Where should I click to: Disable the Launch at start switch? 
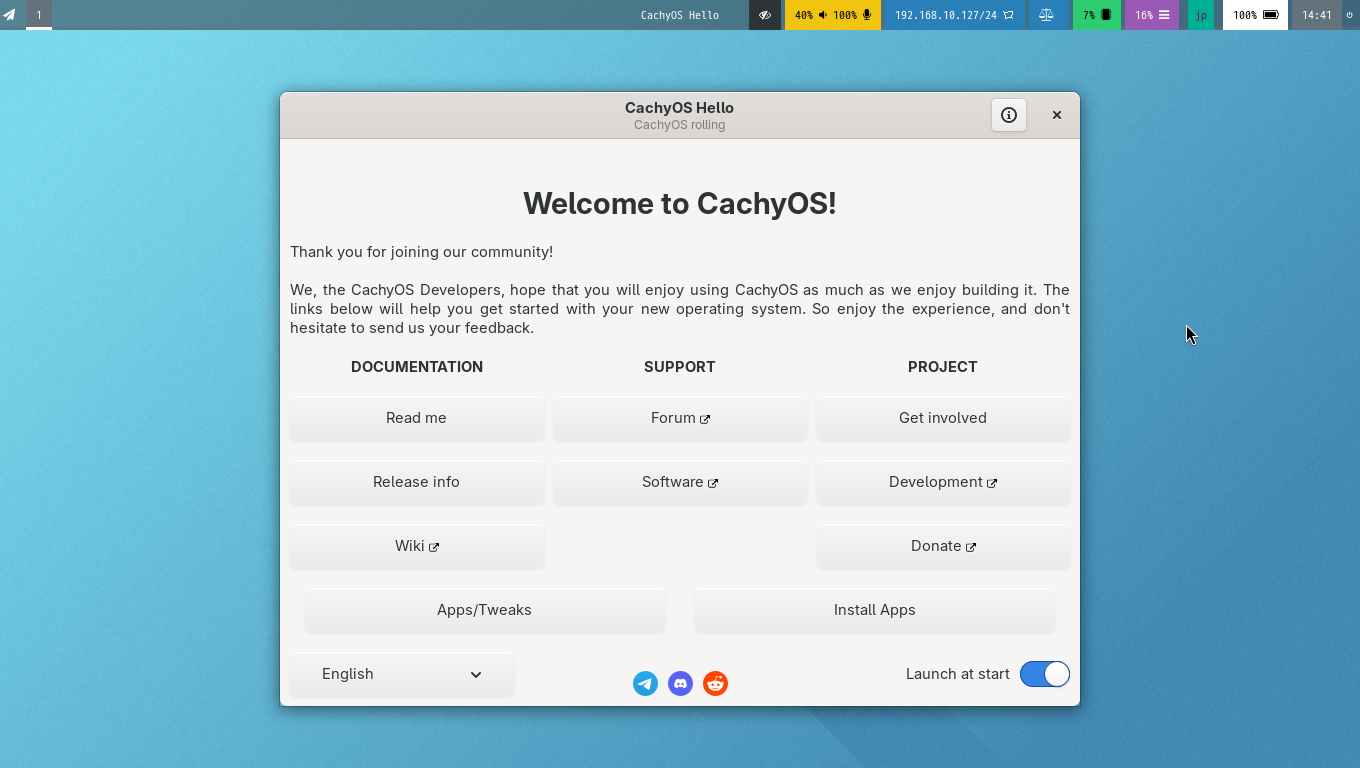[x=1045, y=674]
